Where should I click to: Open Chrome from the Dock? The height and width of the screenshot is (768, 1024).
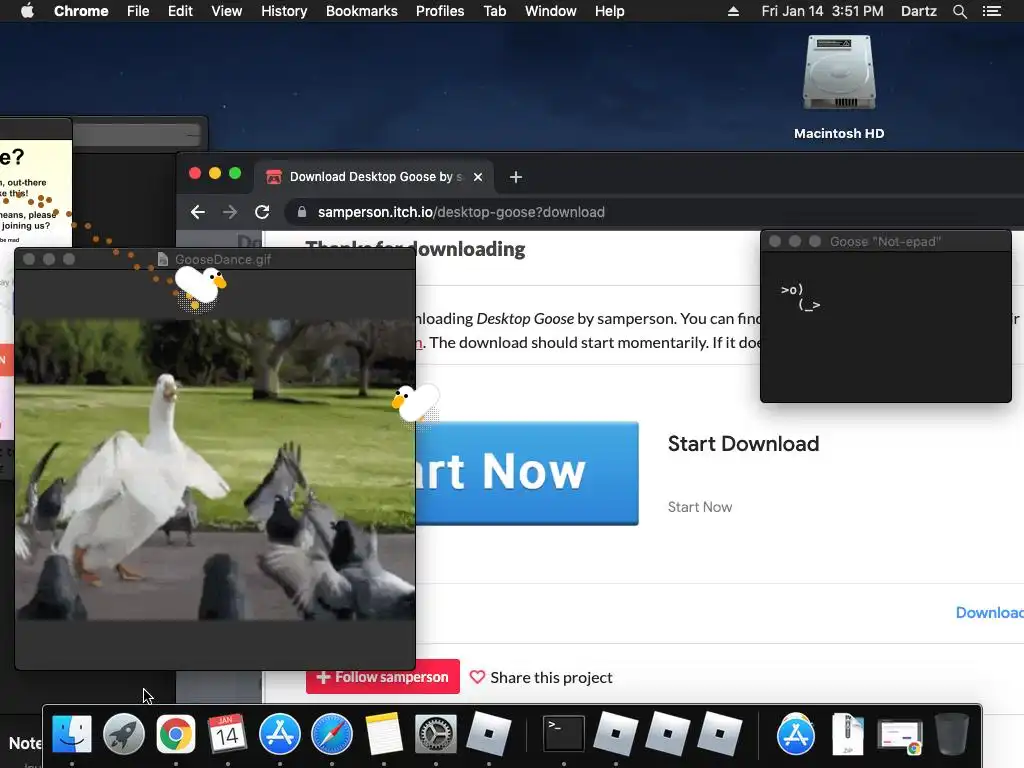click(x=175, y=734)
